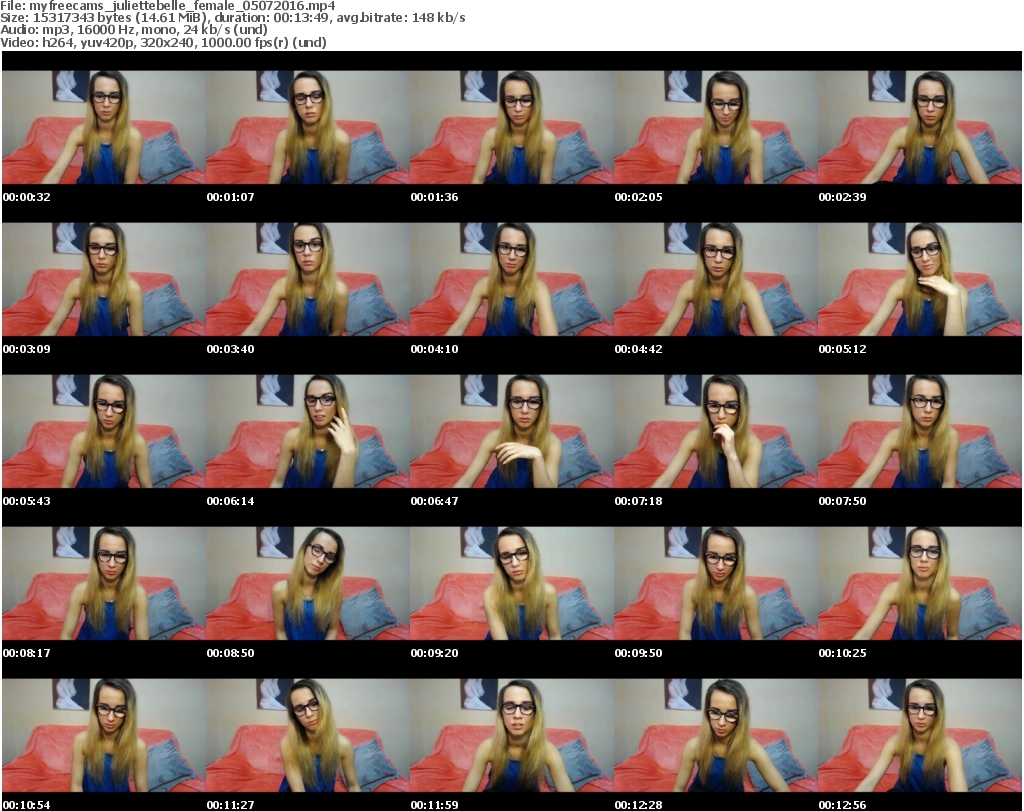The height and width of the screenshot is (811, 1024).
Task: Select the thumbnail stamped 00:05:43
Action: tap(104, 432)
